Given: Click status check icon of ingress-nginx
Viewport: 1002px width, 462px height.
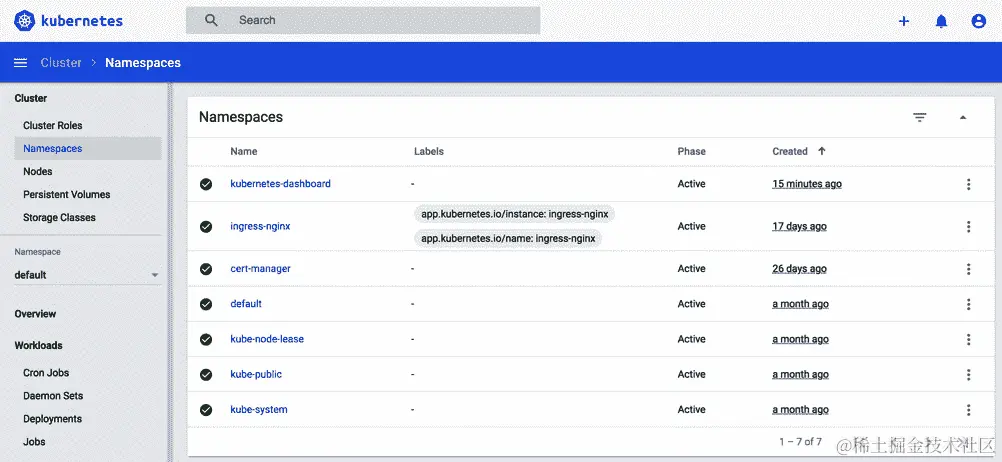Looking at the screenshot, I should coord(206,226).
